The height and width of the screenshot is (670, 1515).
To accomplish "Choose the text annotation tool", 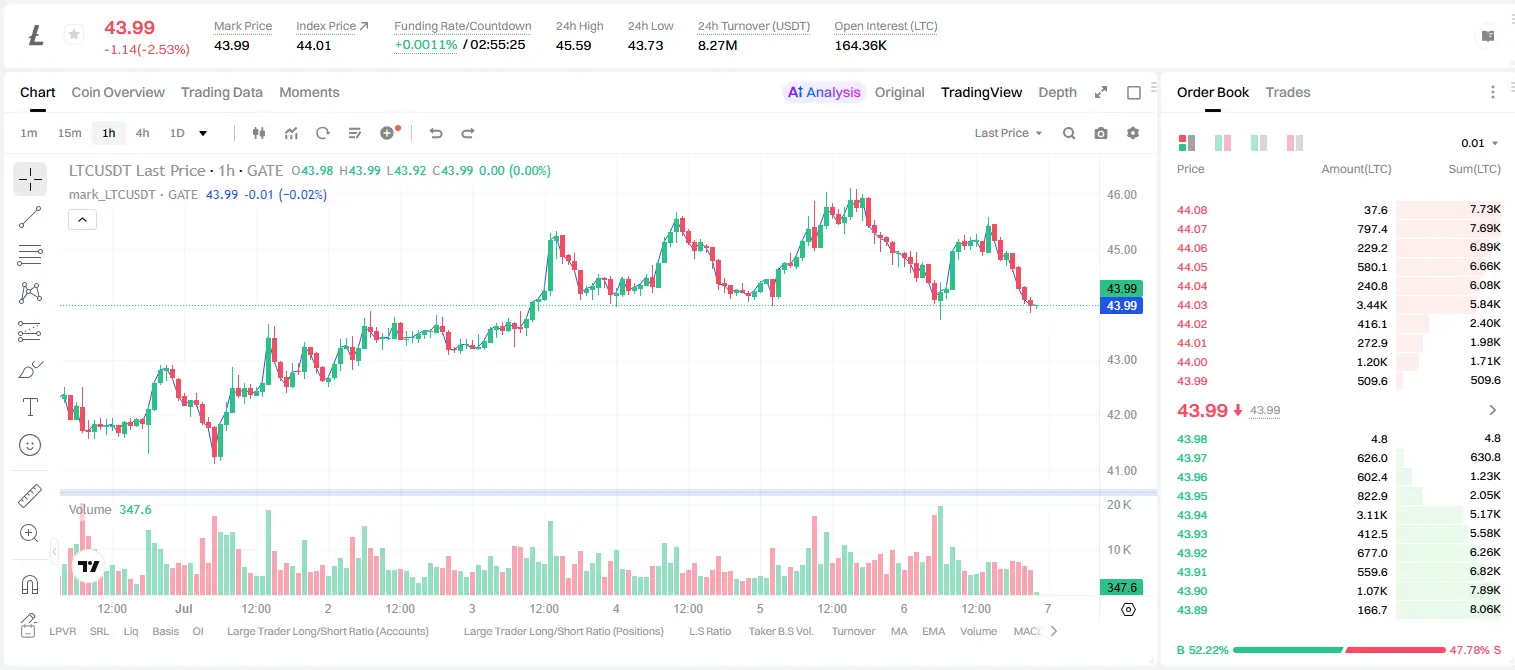I will (30, 407).
